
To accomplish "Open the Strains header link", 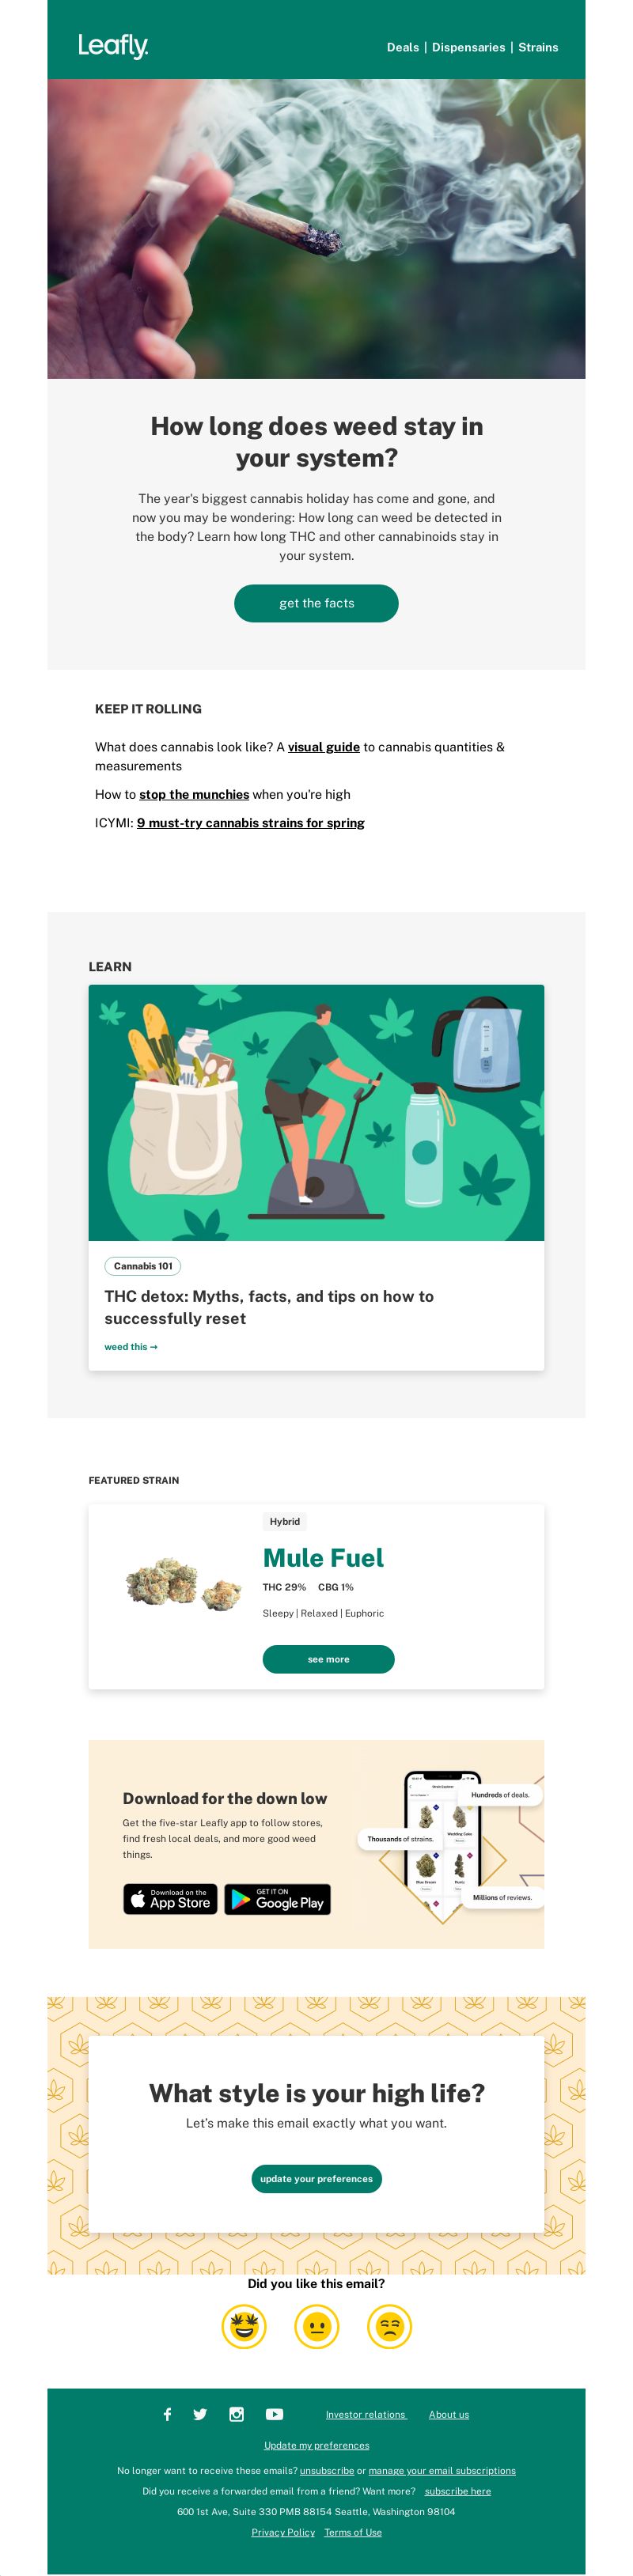I will click(538, 47).
